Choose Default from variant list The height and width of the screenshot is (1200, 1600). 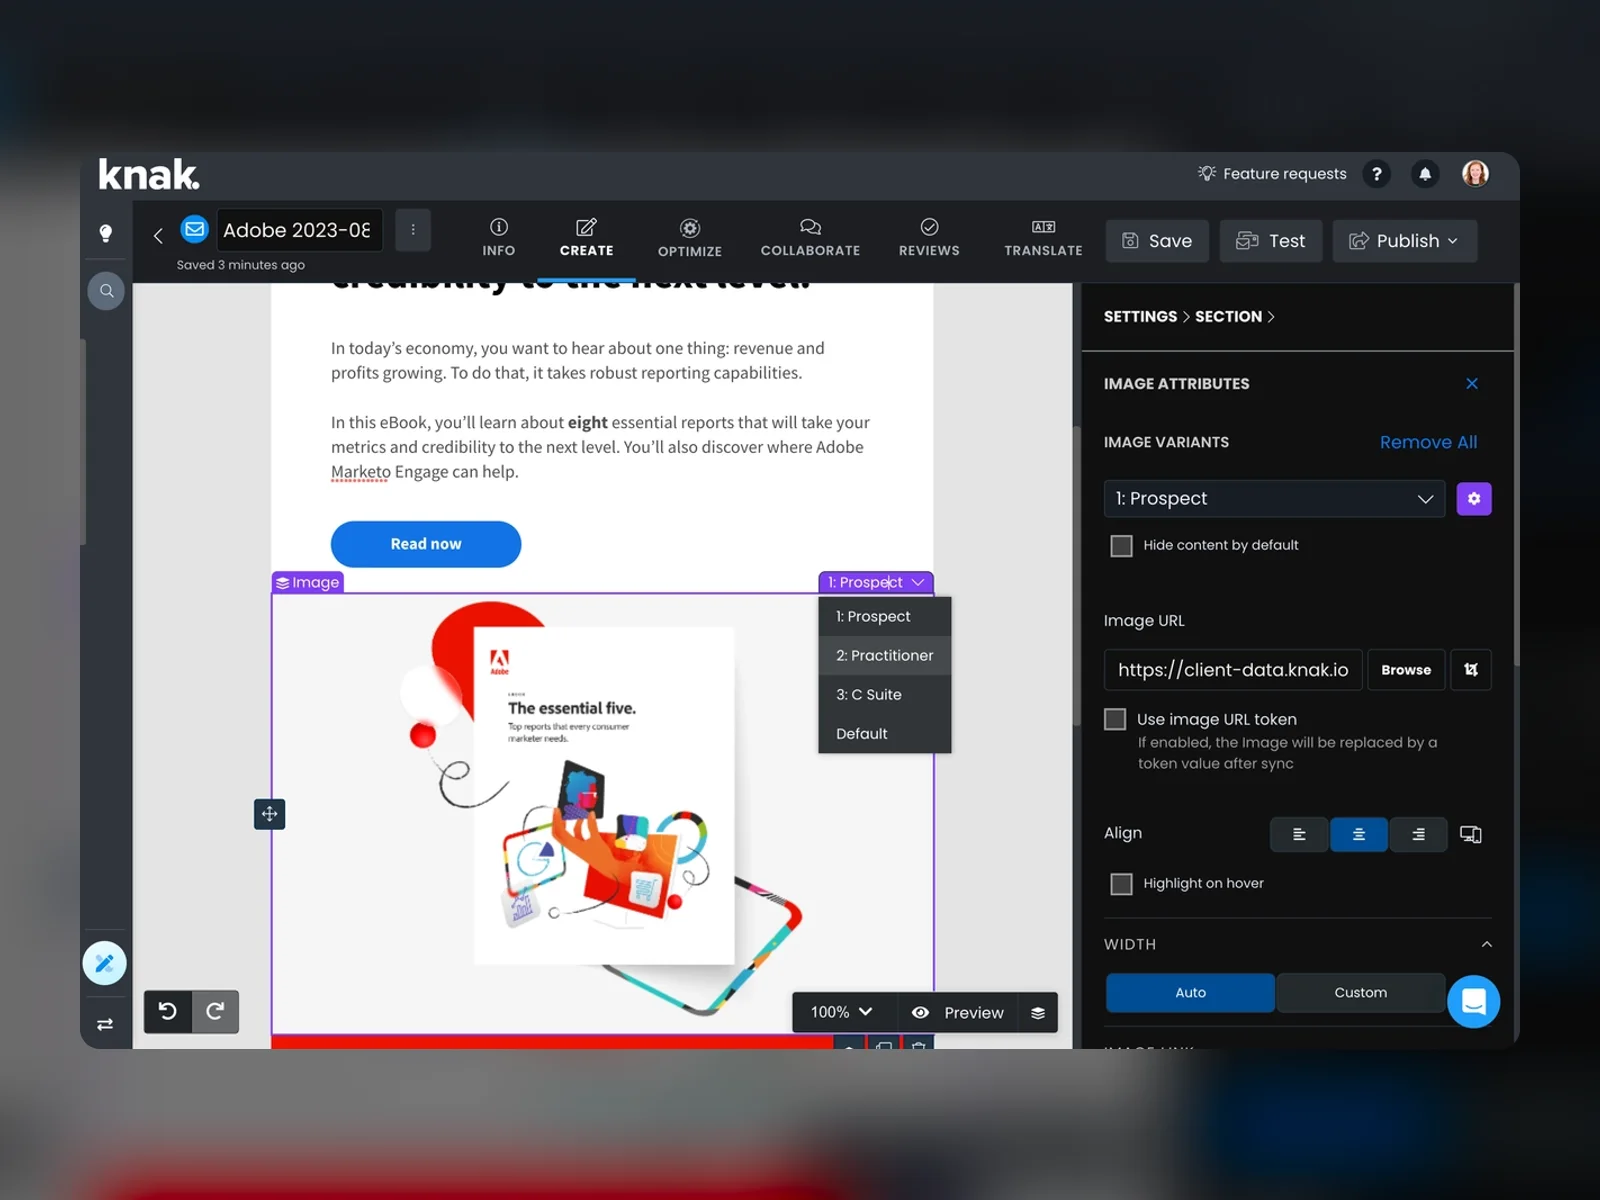click(885, 733)
